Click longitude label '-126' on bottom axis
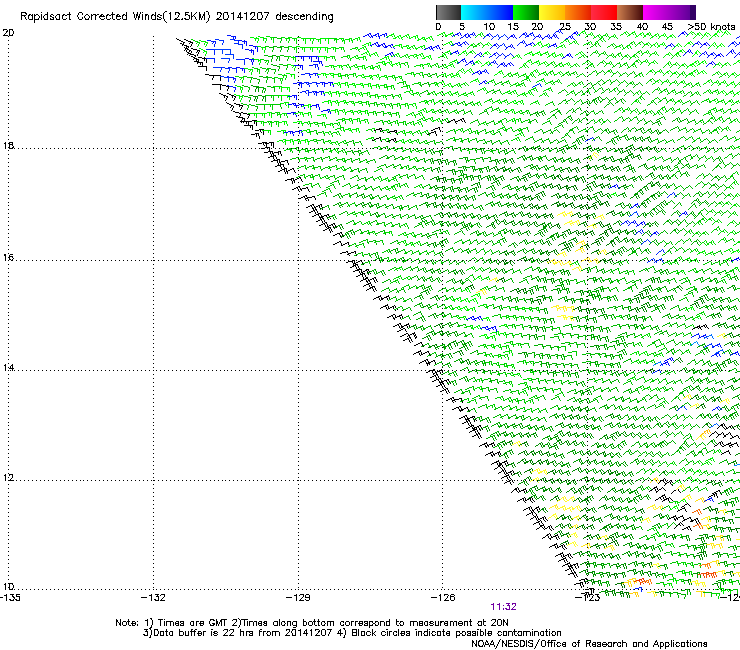 pyautogui.click(x=443, y=598)
